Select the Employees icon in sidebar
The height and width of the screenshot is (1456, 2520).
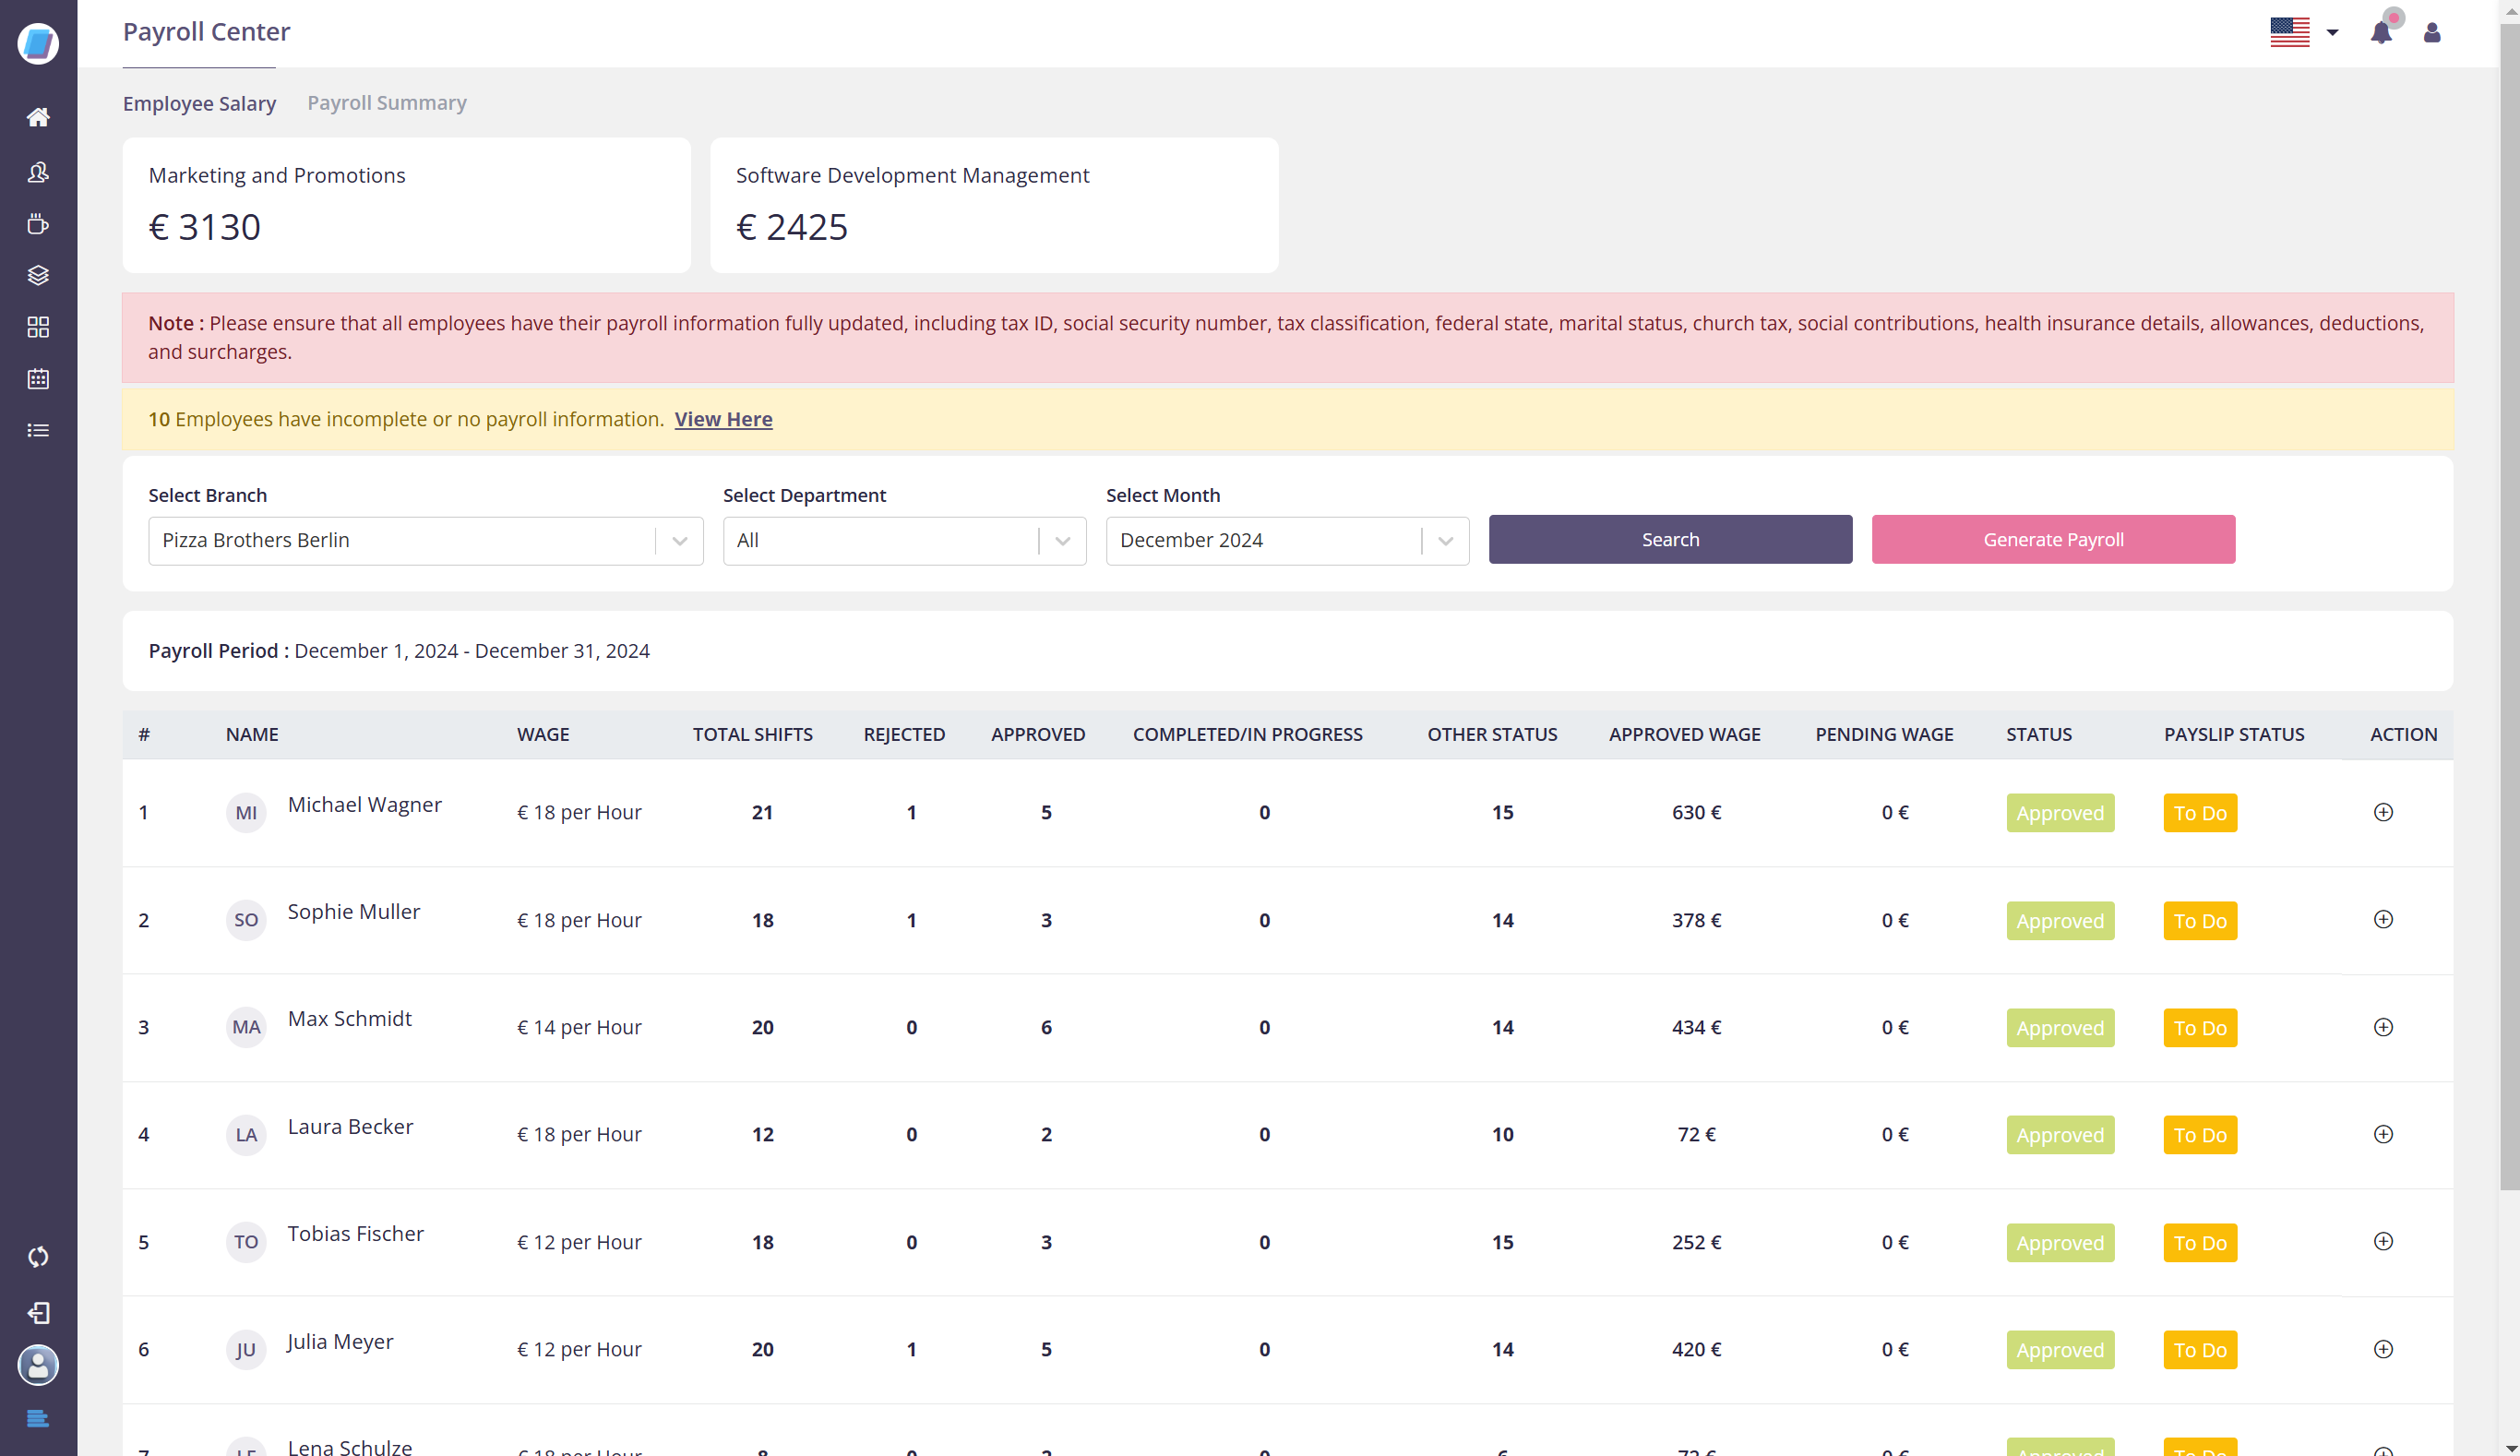[x=38, y=171]
